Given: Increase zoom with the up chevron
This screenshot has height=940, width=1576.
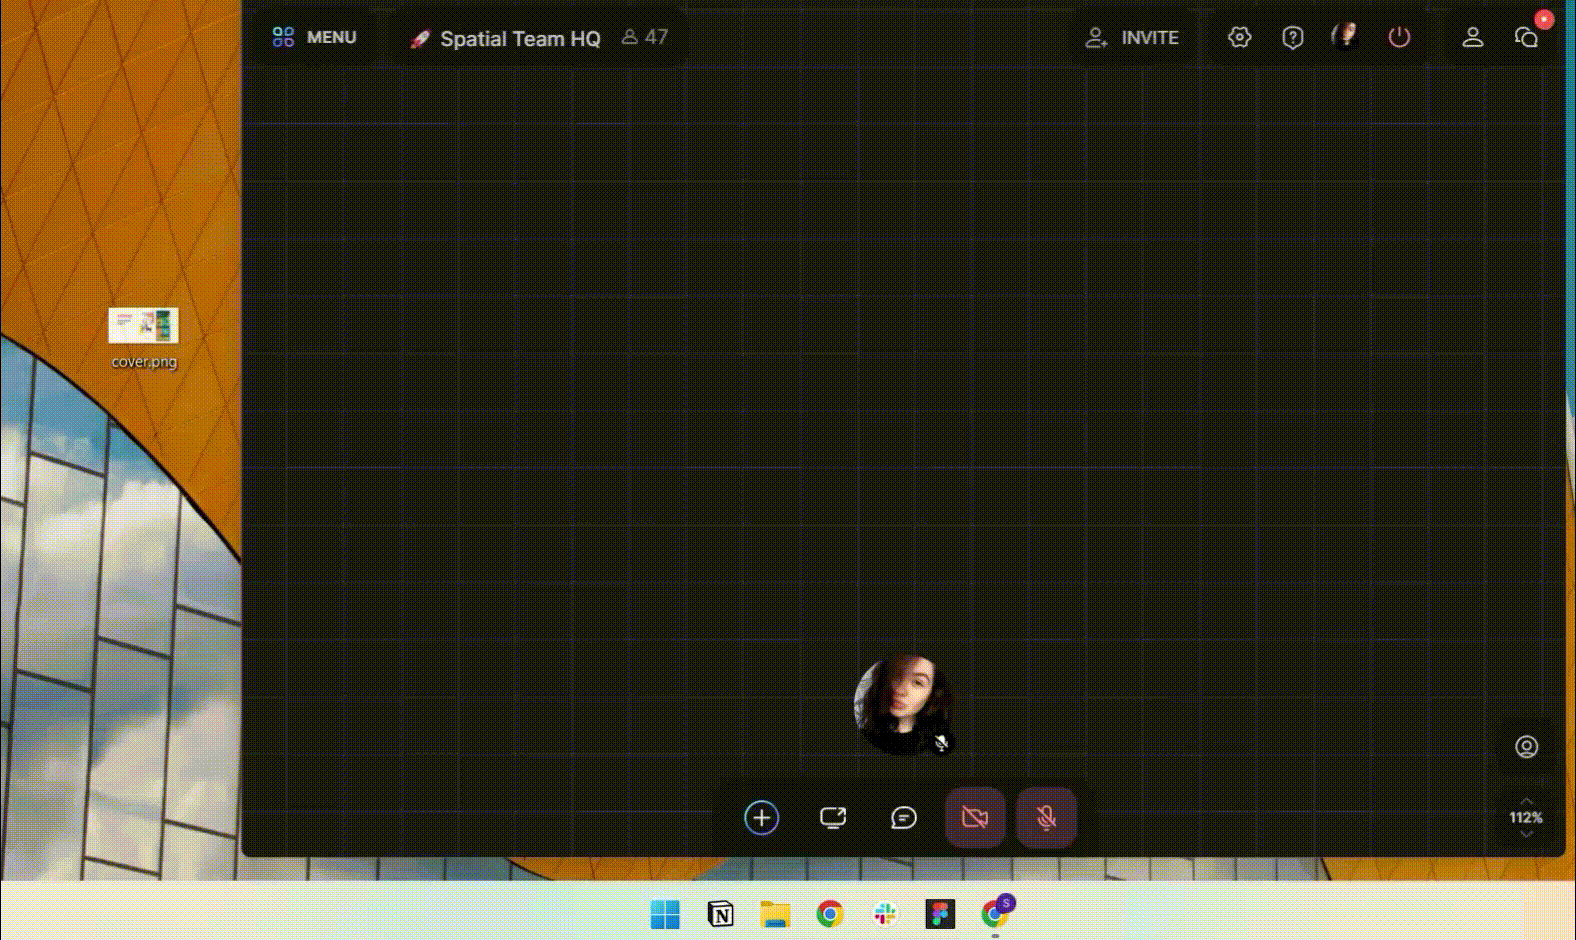Looking at the screenshot, I should pyautogui.click(x=1526, y=801).
